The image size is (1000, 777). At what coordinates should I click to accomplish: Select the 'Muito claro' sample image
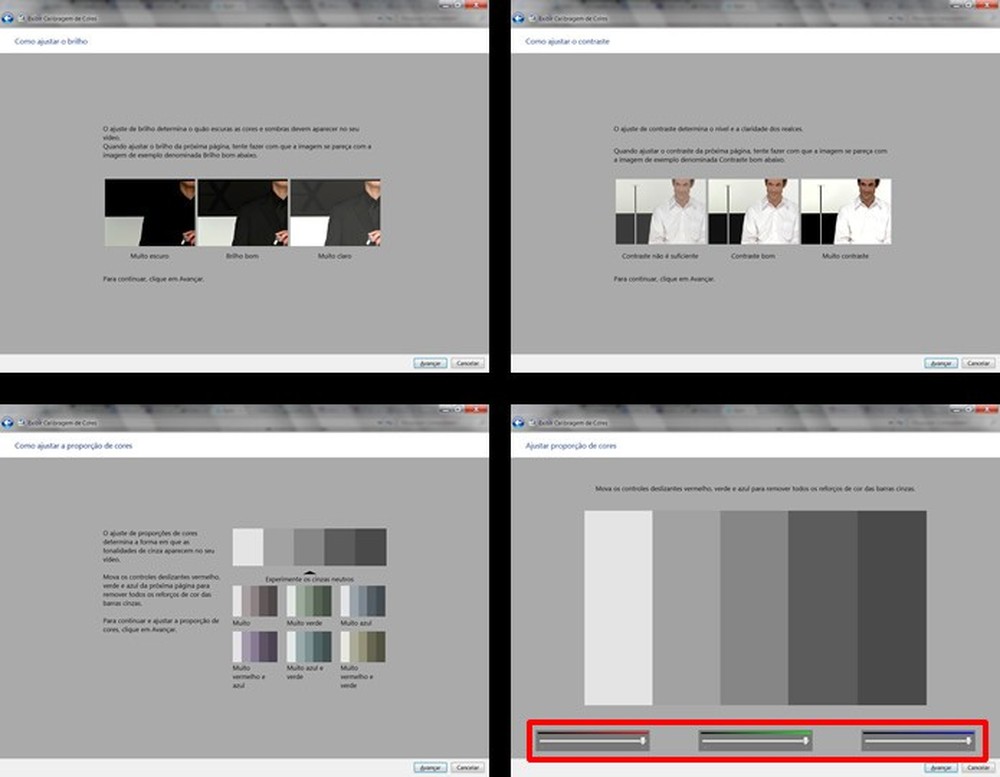coord(335,212)
